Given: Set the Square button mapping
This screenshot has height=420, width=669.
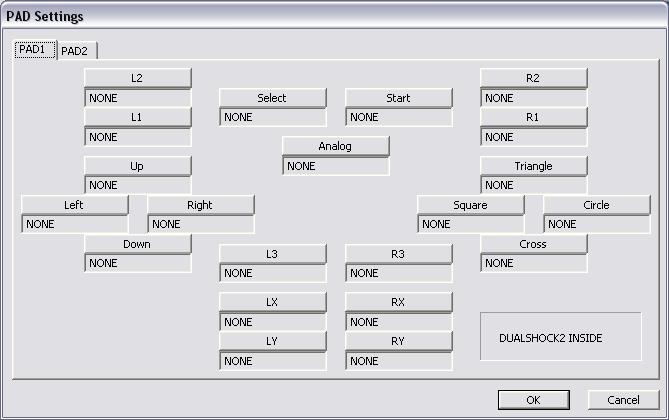Looking at the screenshot, I should pos(471,205).
